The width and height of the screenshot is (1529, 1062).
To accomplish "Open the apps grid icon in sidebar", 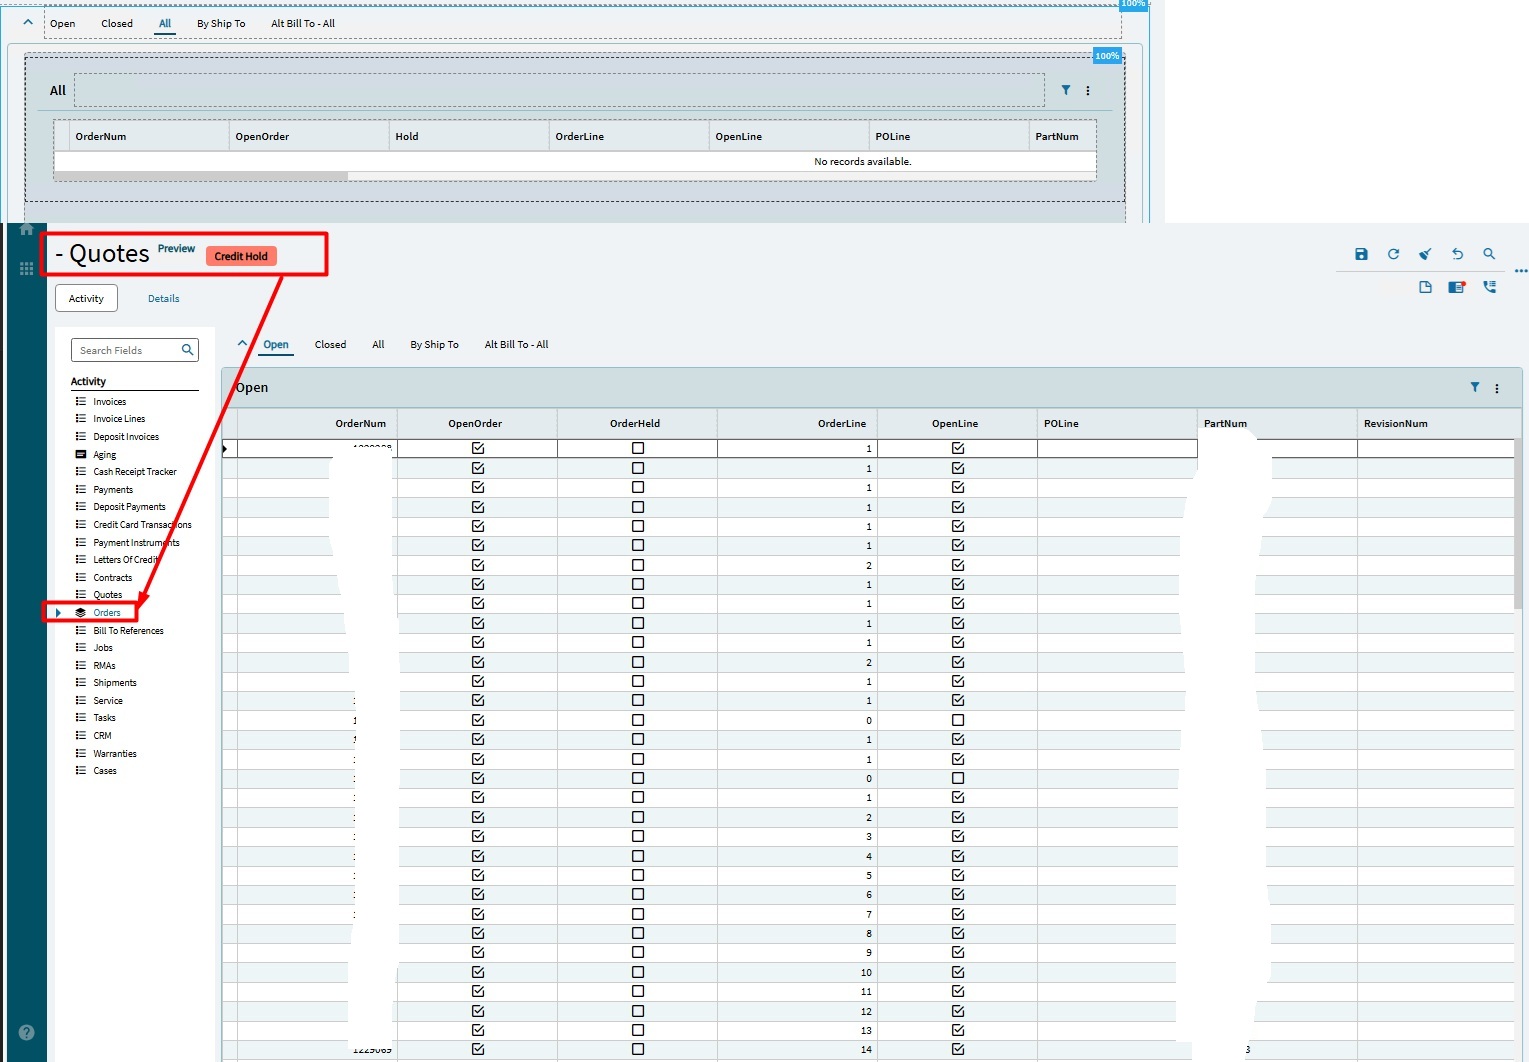I will click(26, 268).
